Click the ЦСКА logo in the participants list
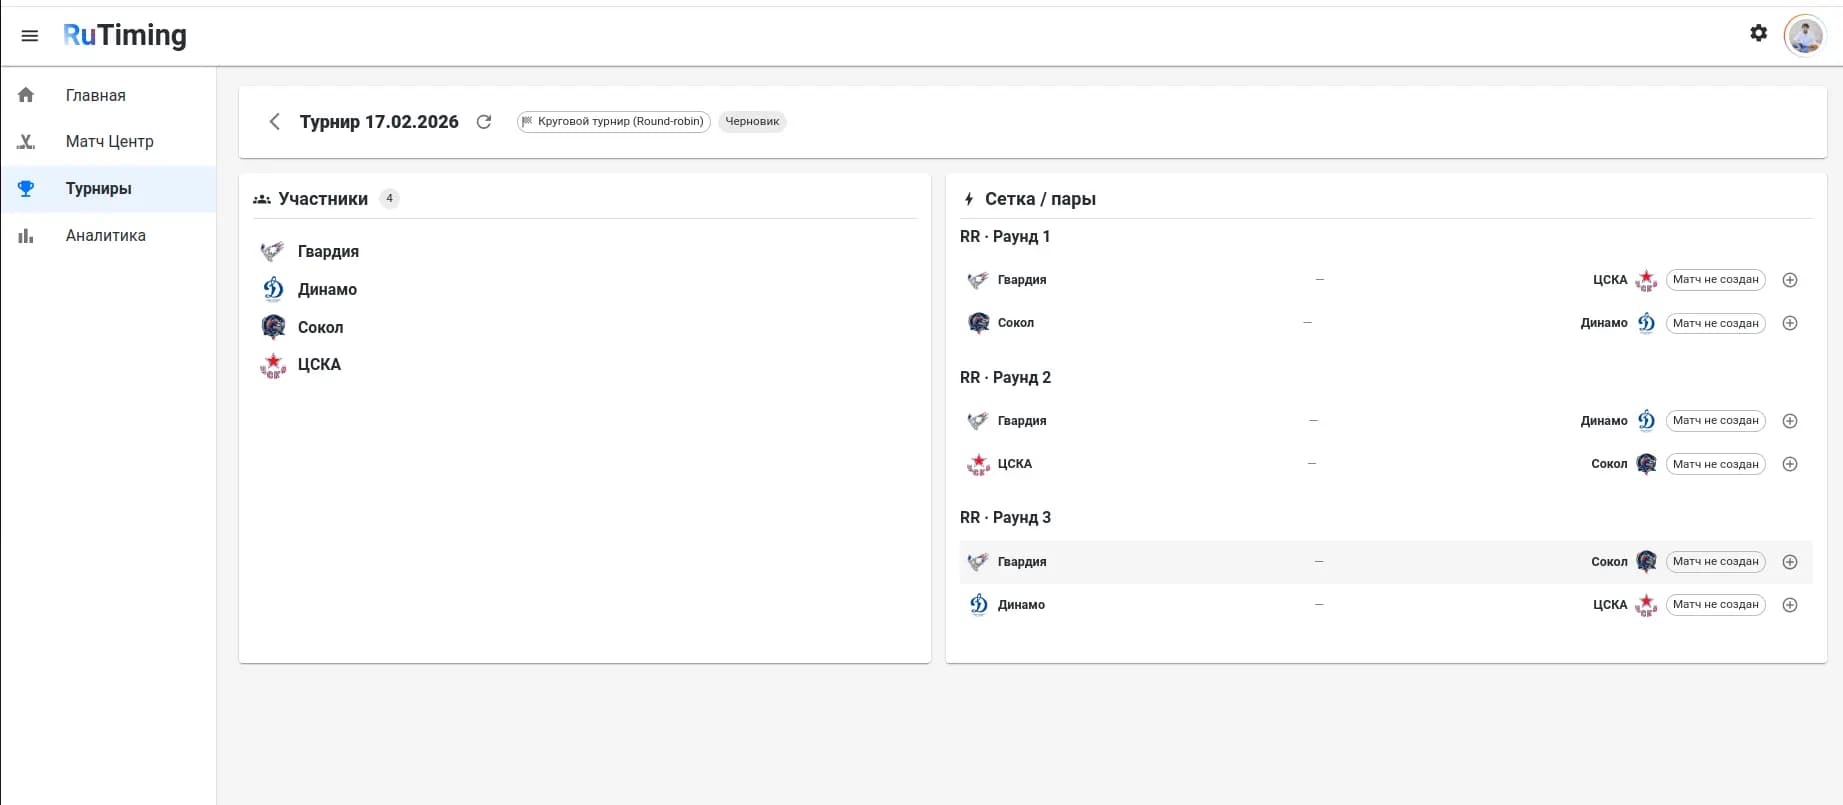1843x805 pixels. coord(273,366)
